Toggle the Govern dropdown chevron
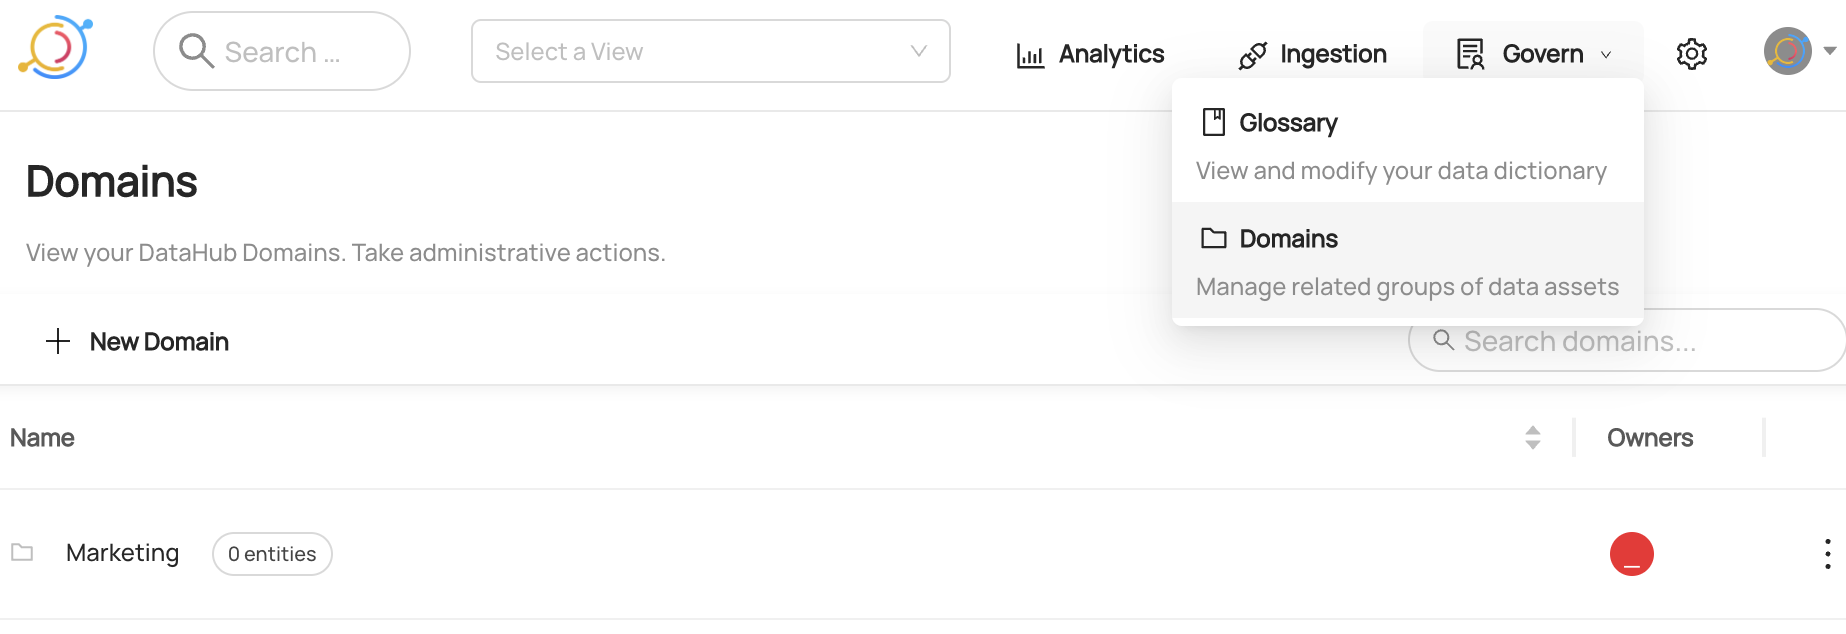Image resolution: width=1846 pixels, height=634 pixels. point(1606,55)
